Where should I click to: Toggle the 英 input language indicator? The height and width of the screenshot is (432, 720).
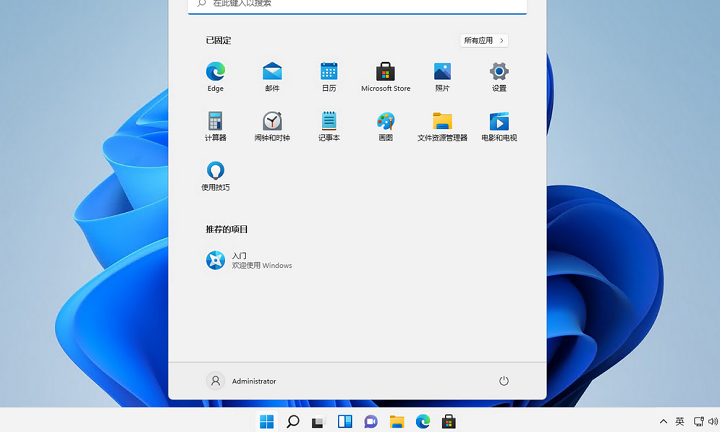click(680, 422)
